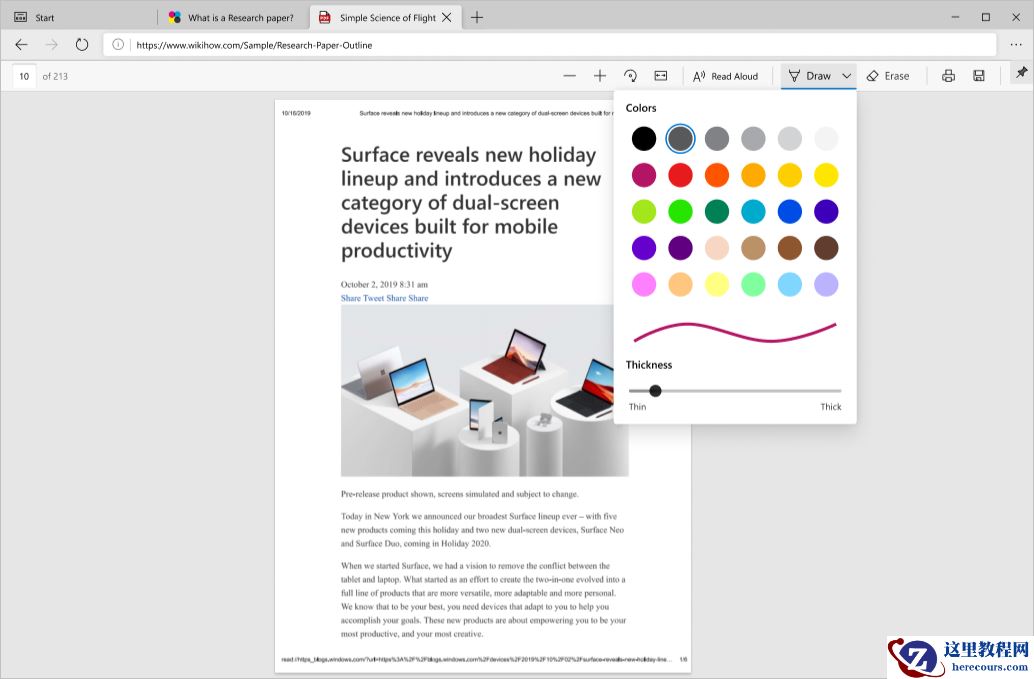Start Read Aloud for the PDF

725,76
